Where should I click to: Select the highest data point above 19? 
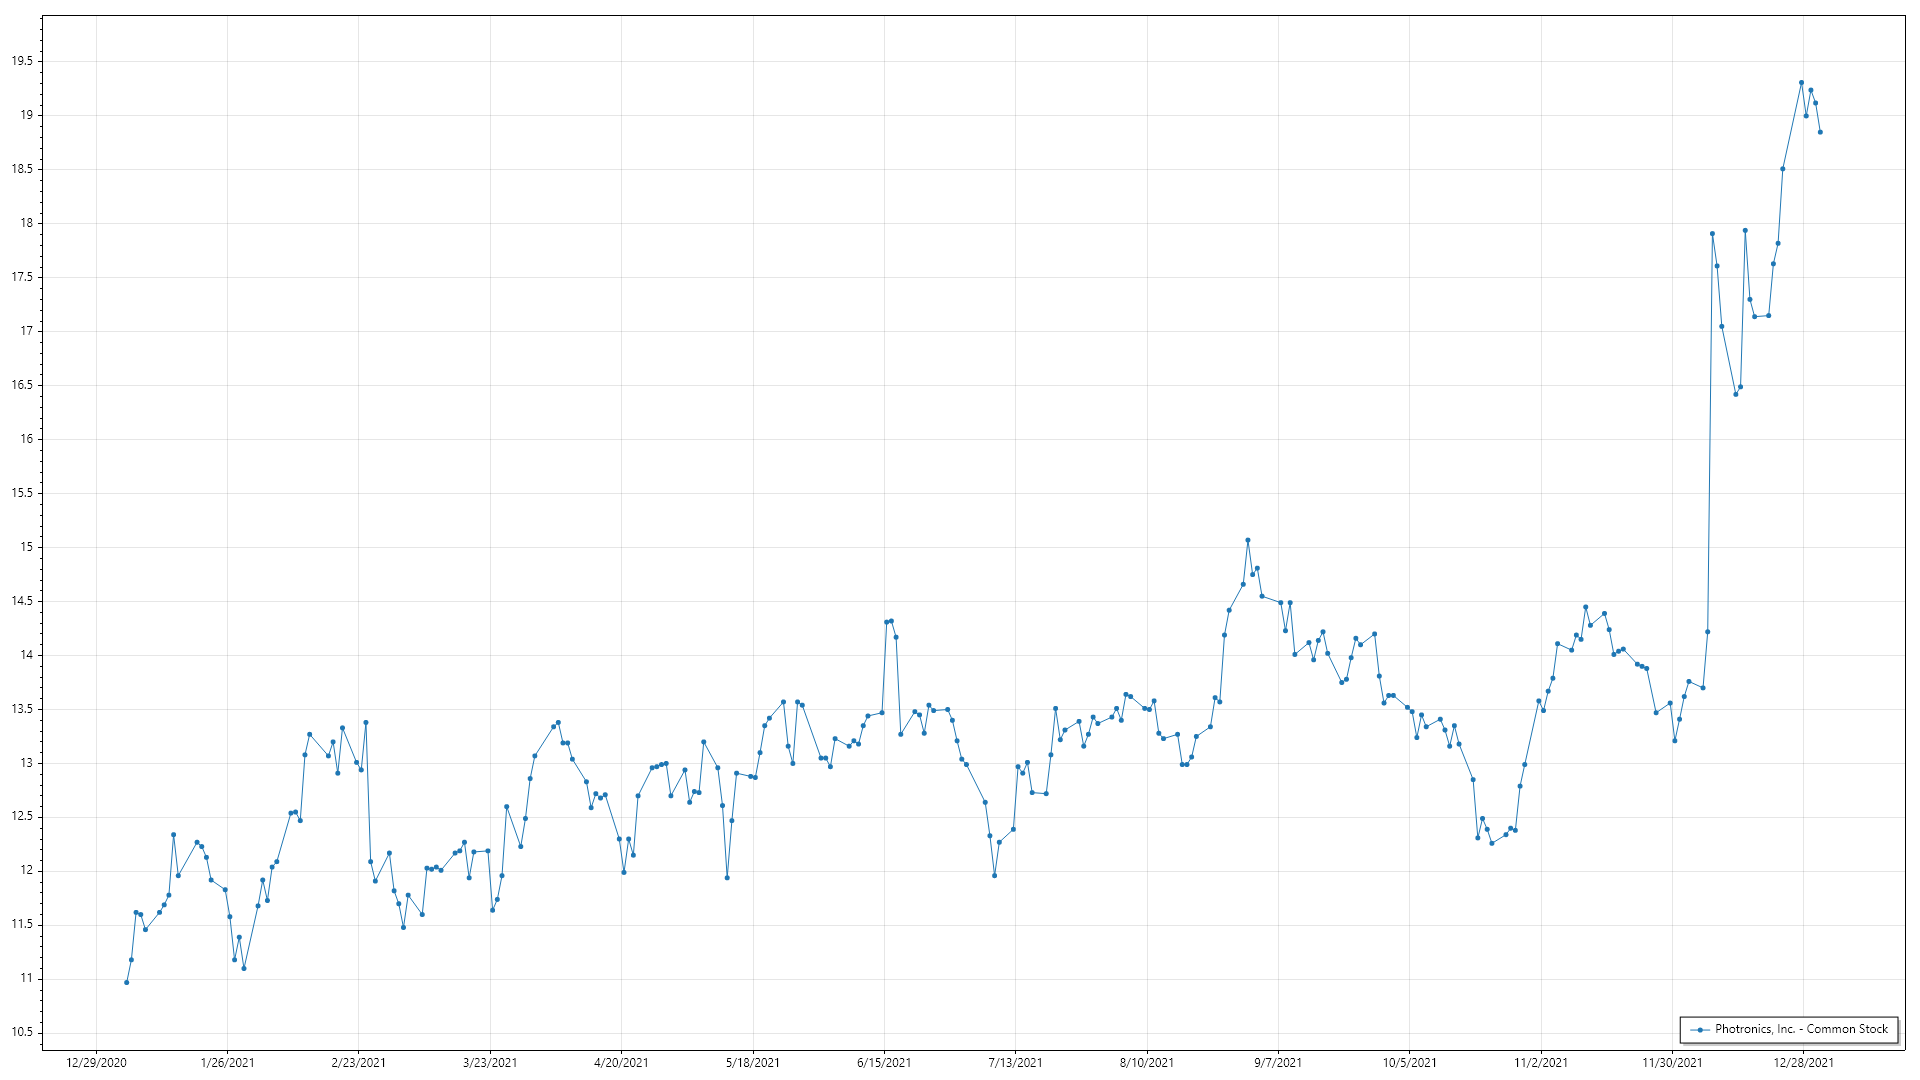[1801, 83]
